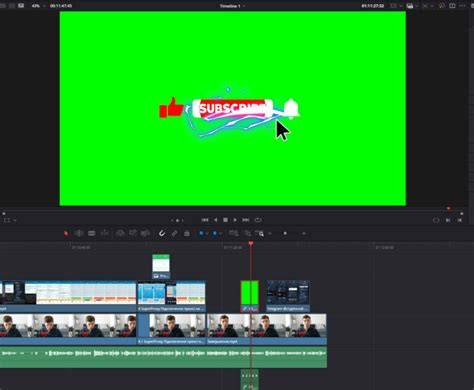Toggle timeline snapping magnet

tap(162, 233)
